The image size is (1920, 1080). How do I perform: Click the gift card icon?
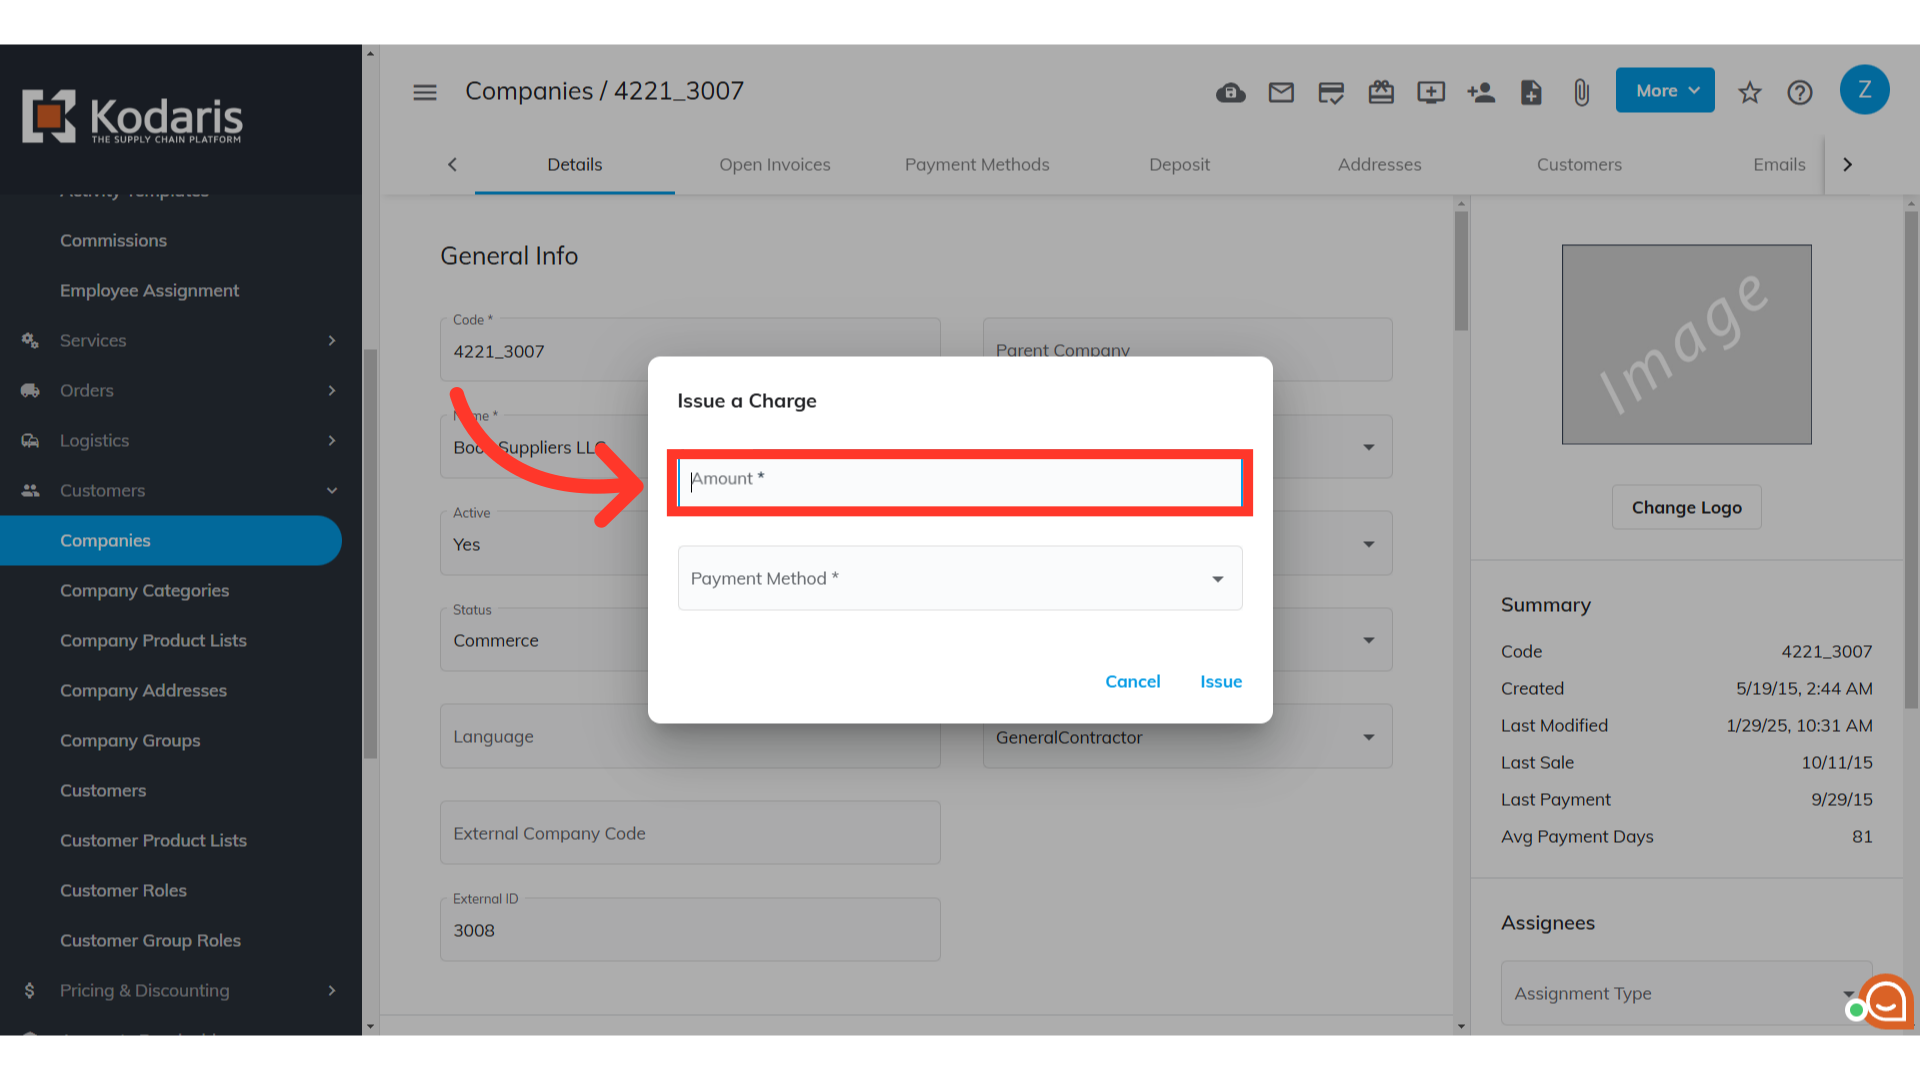point(1381,93)
